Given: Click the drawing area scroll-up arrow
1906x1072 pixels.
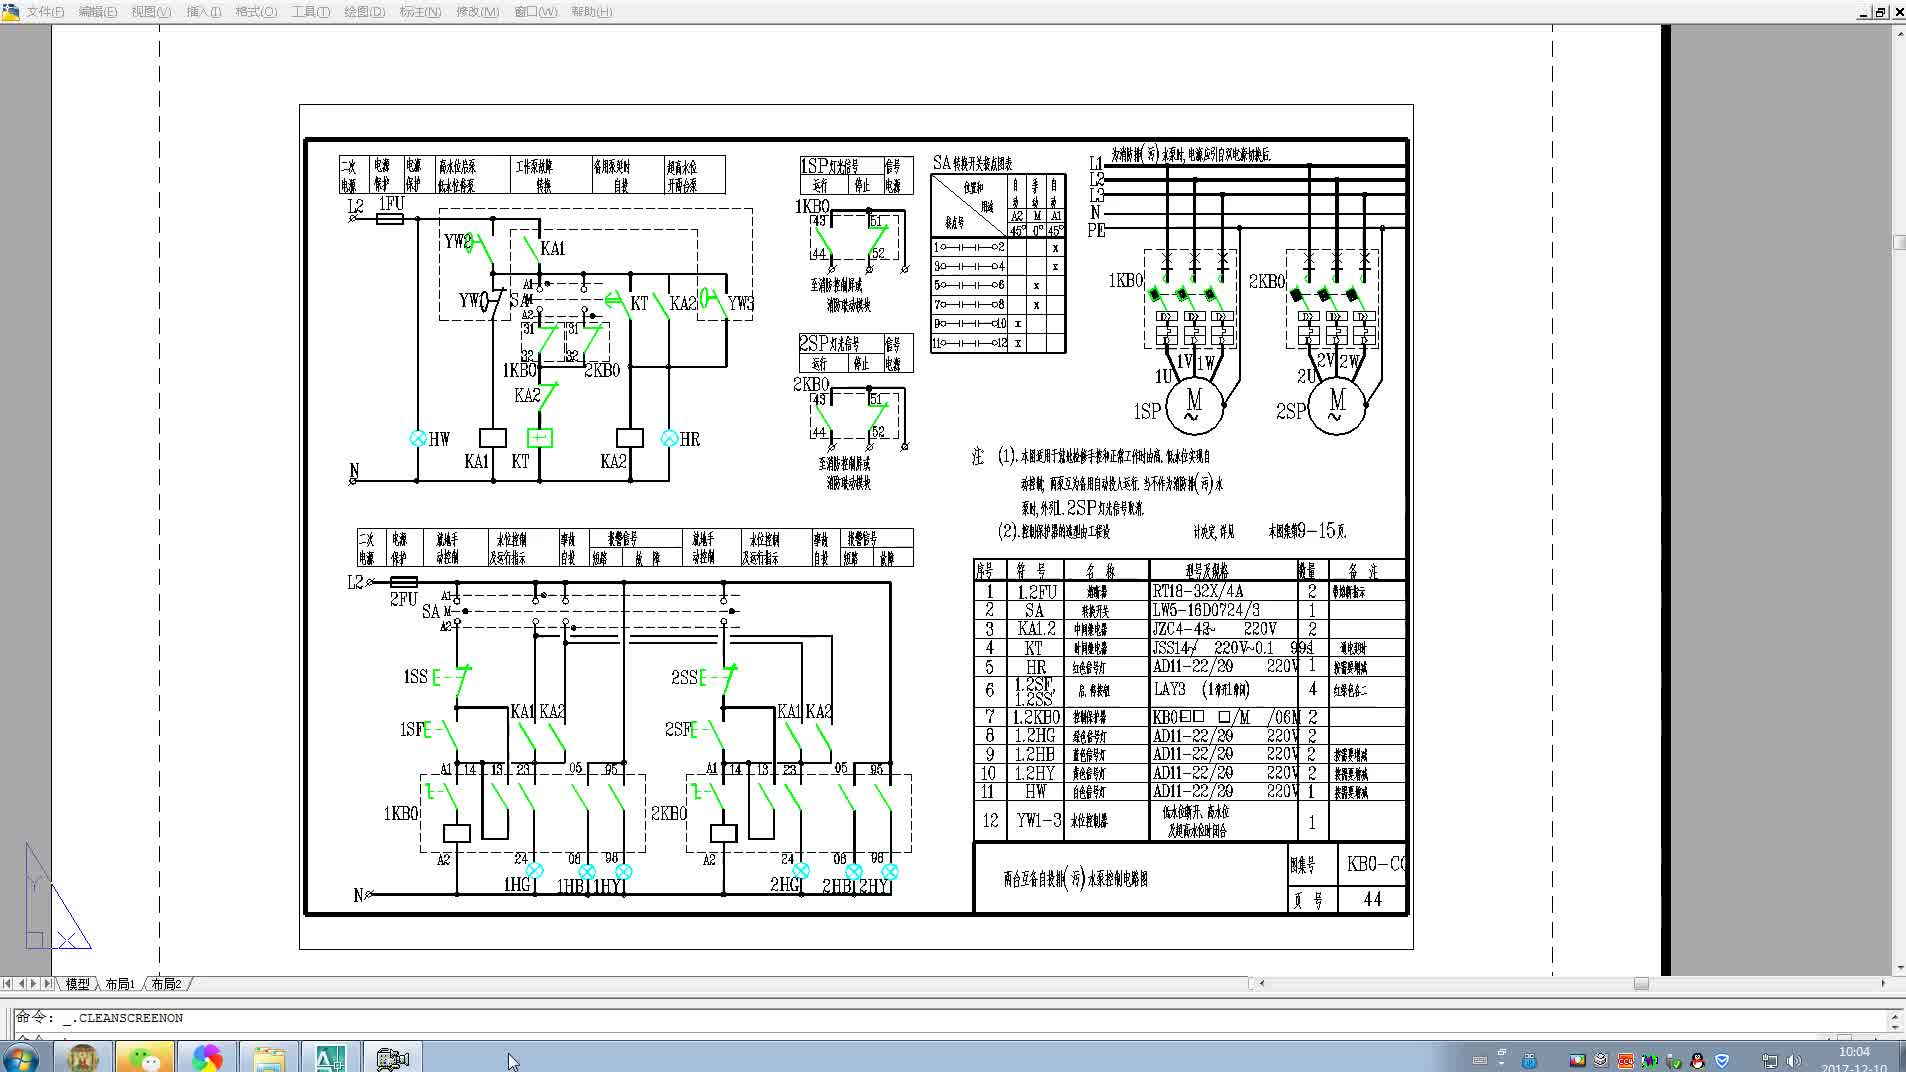Looking at the screenshot, I should point(1899,33).
